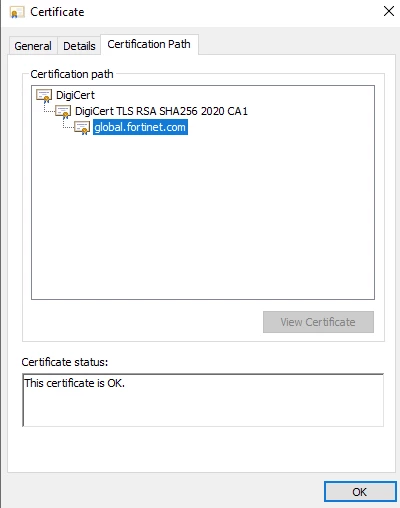Click the Certificate title bar icon

click(17, 12)
